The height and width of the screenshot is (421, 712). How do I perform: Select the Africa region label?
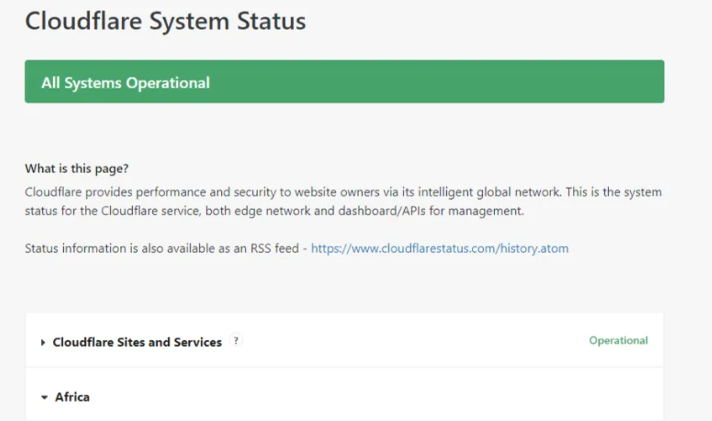[72, 397]
